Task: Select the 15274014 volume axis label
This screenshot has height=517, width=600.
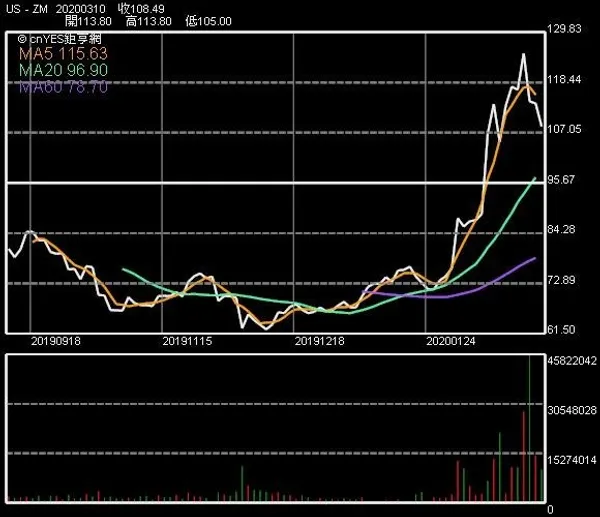Action: coord(572,459)
